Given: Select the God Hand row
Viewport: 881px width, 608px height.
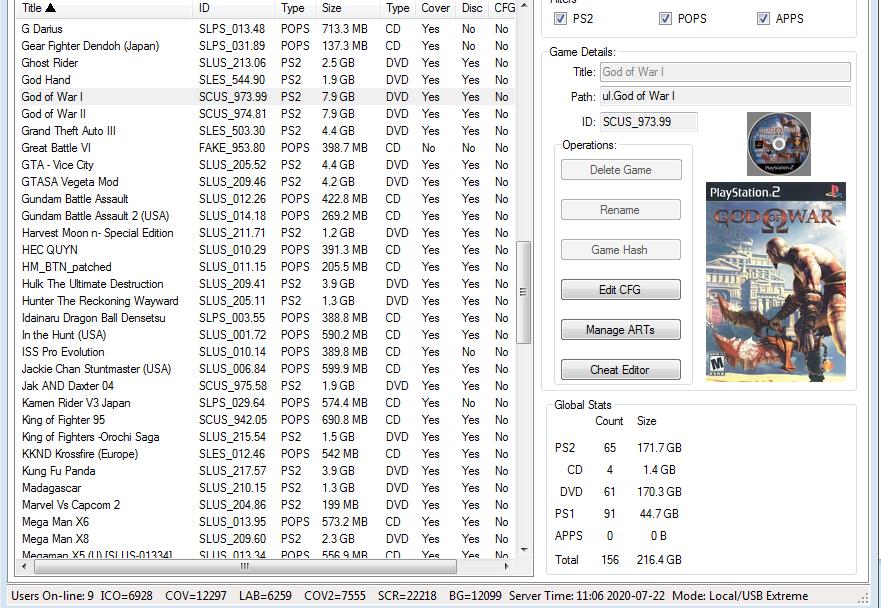Looking at the screenshot, I should 267,80.
